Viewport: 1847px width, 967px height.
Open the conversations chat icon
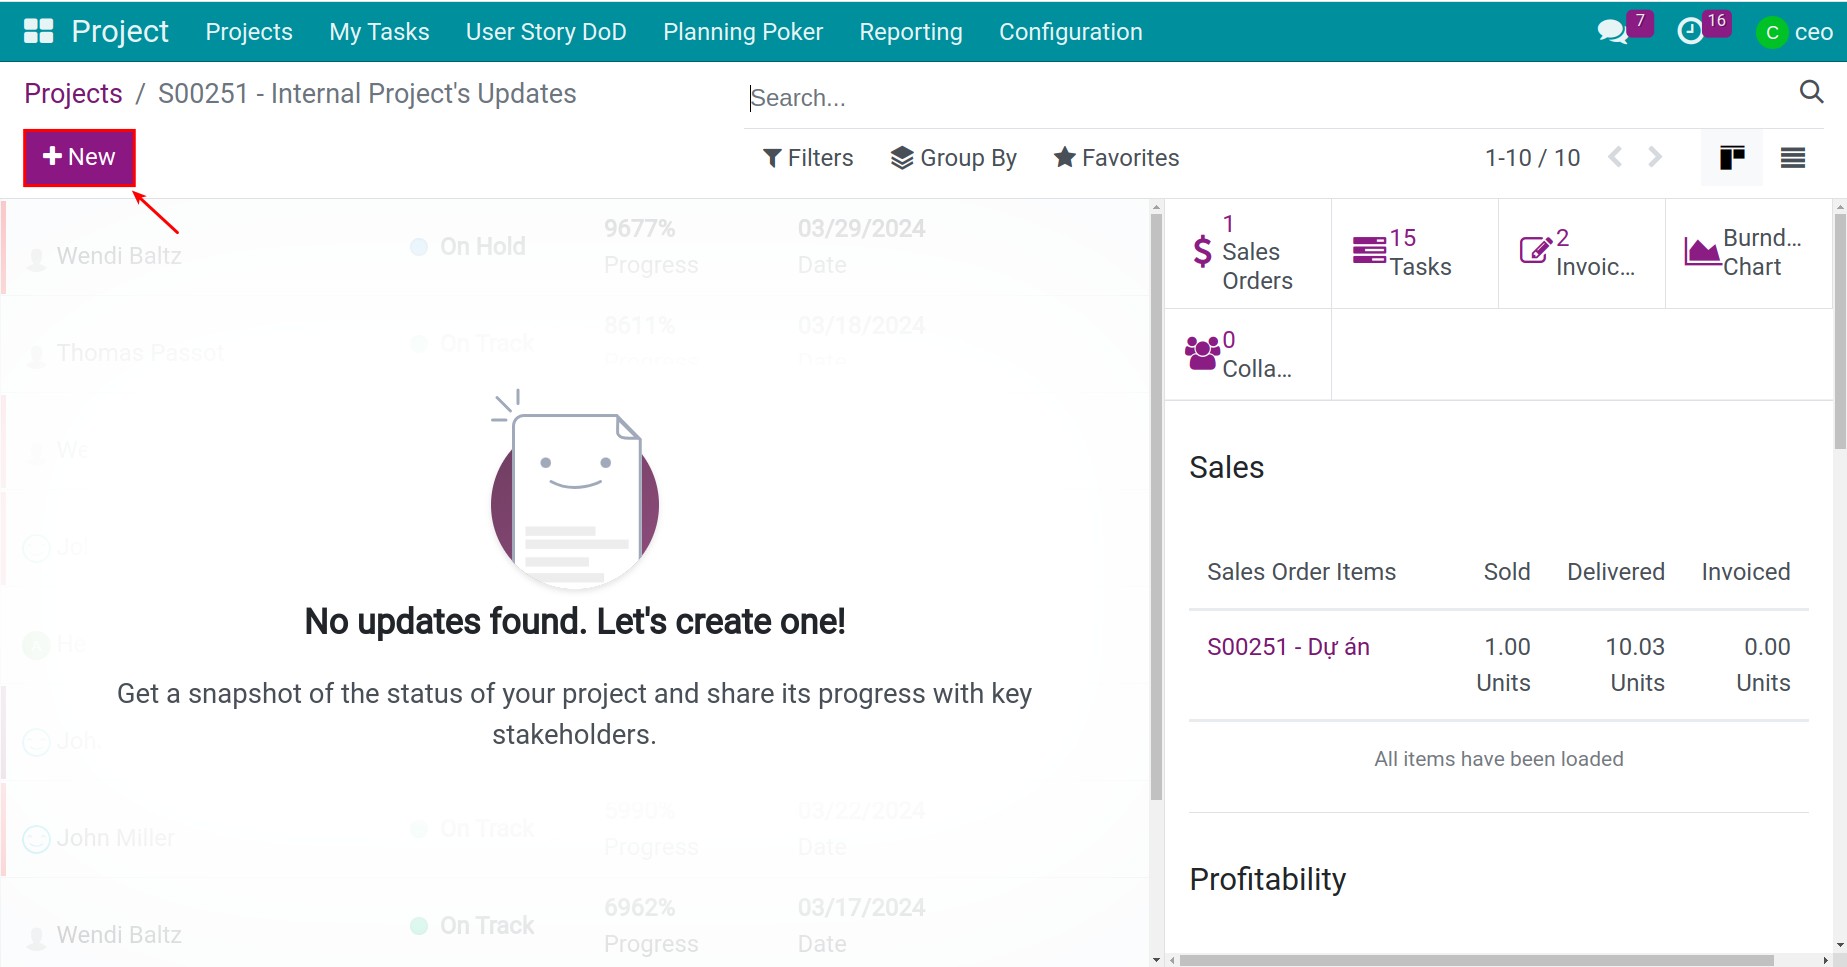pos(1611,32)
